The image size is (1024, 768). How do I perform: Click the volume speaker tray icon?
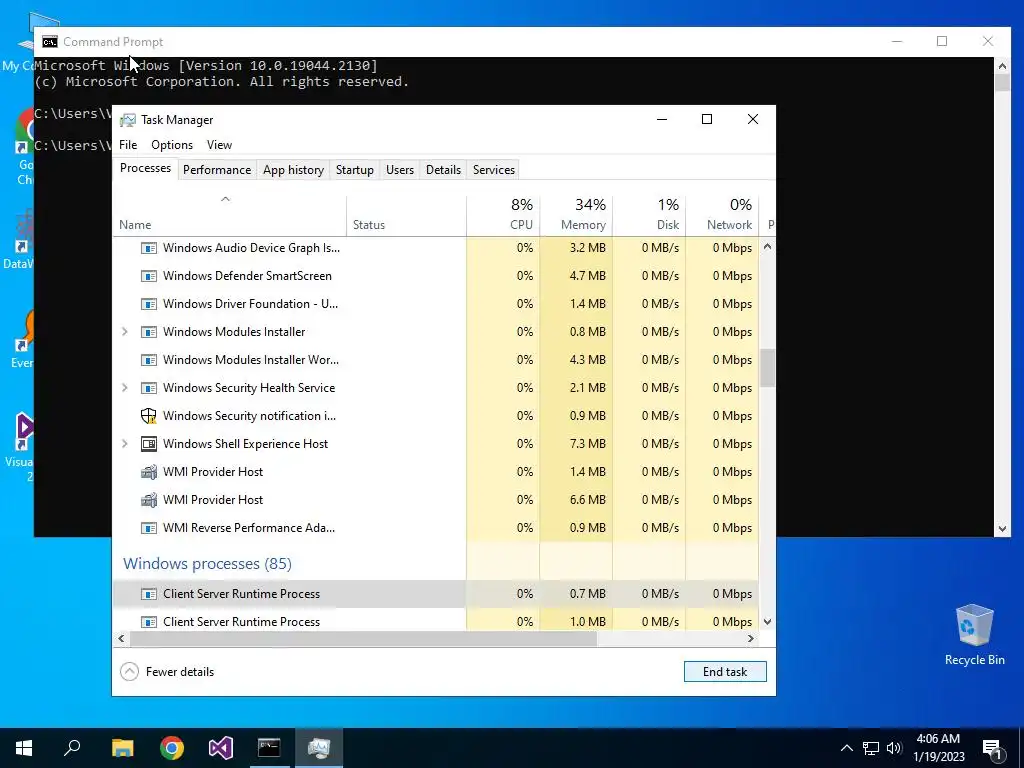[x=894, y=748]
